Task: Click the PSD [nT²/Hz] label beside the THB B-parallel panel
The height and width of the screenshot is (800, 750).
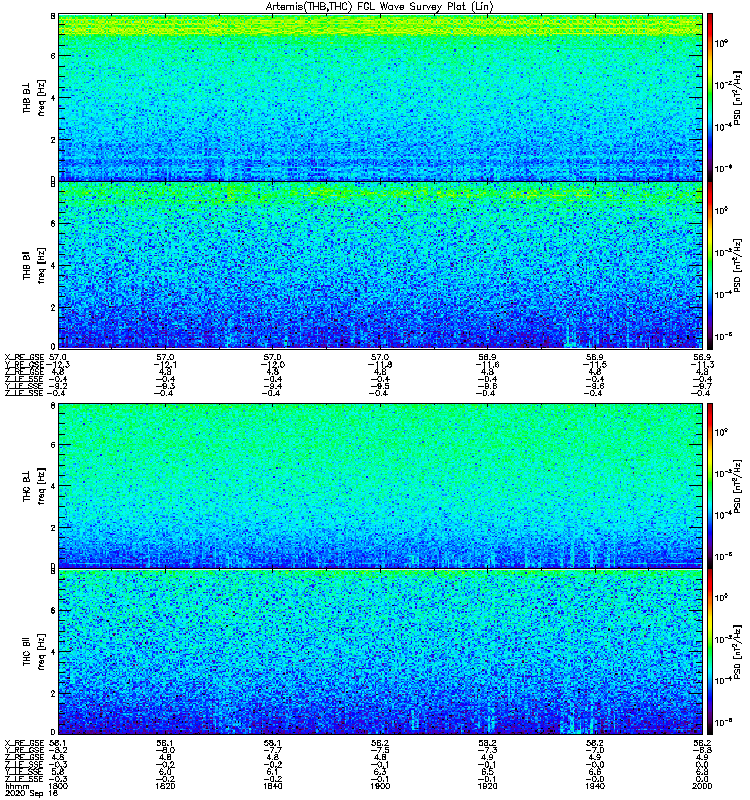Action: point(737,265)
